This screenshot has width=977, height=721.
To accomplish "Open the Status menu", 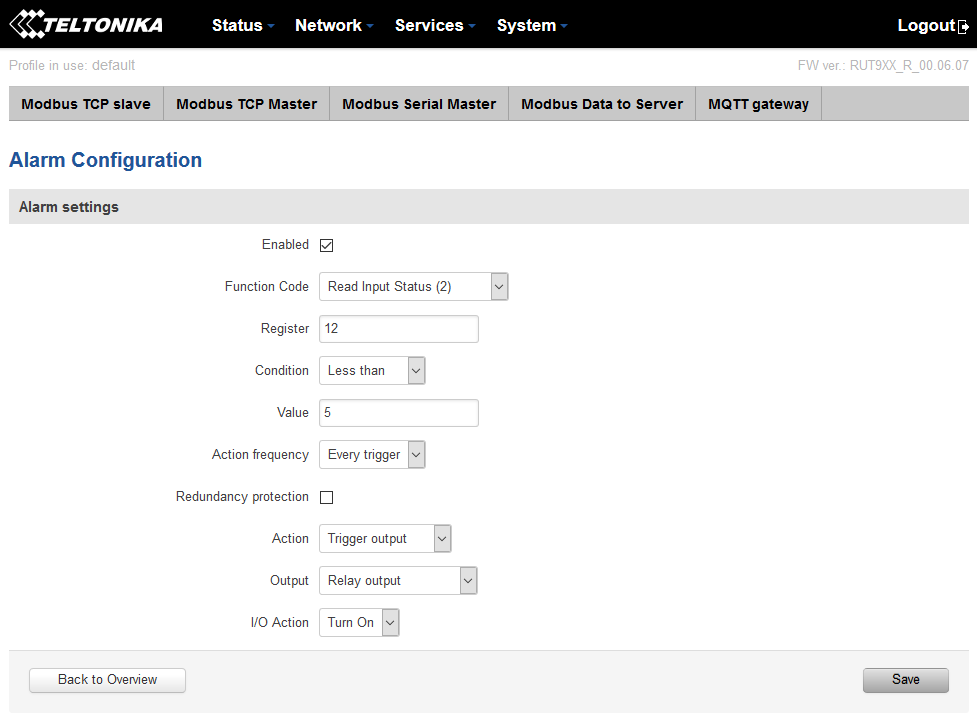I will point(242,26).
